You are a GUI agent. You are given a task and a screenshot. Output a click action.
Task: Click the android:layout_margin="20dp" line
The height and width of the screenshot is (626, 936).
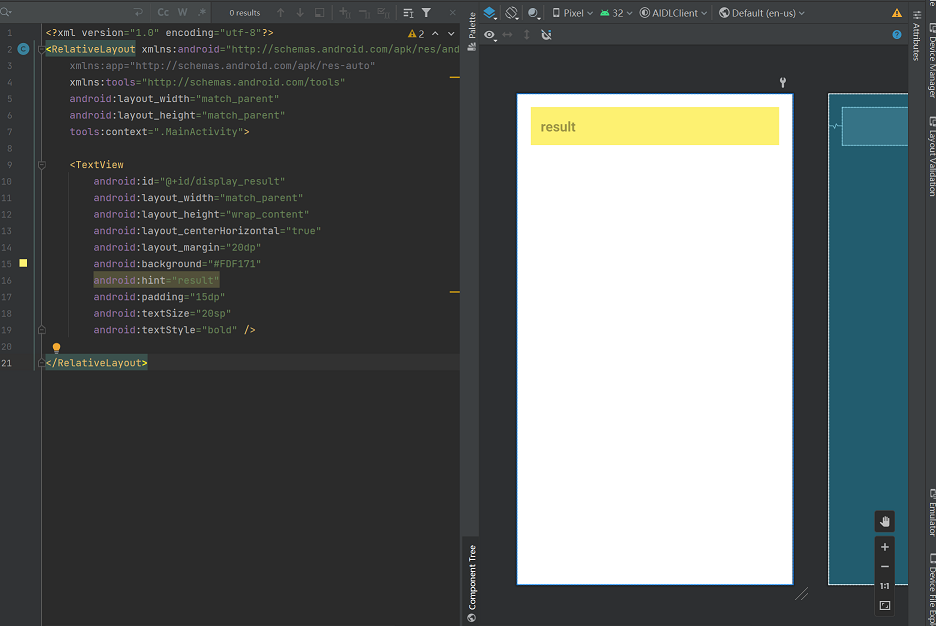[x=177, y=247]
